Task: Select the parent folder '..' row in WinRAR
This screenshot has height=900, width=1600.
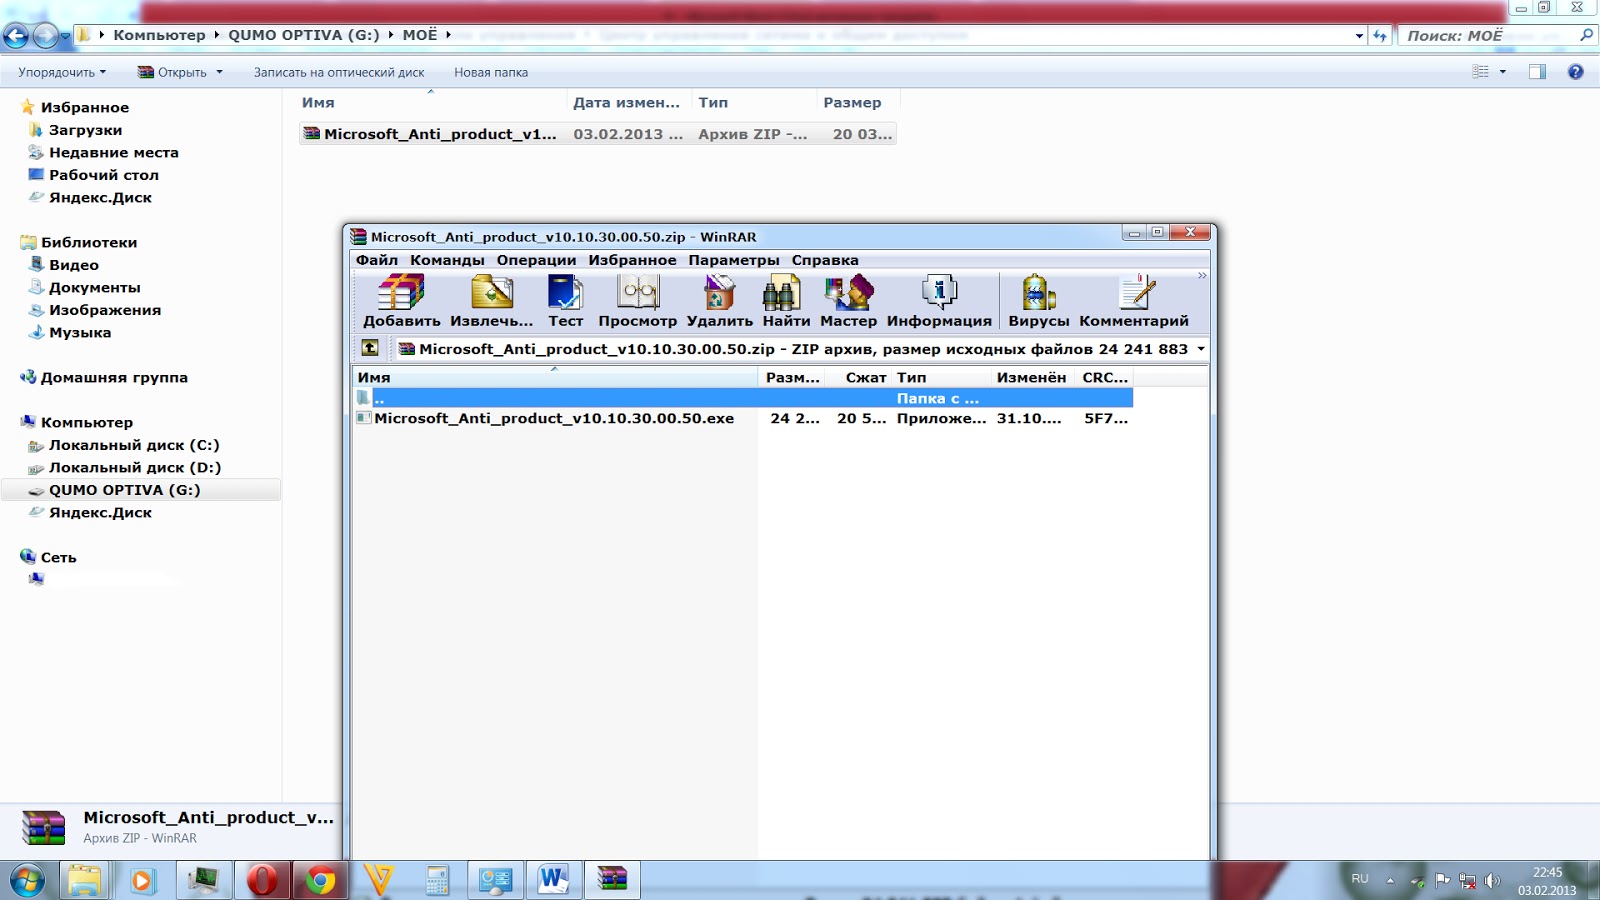Action: coord(743,398)
